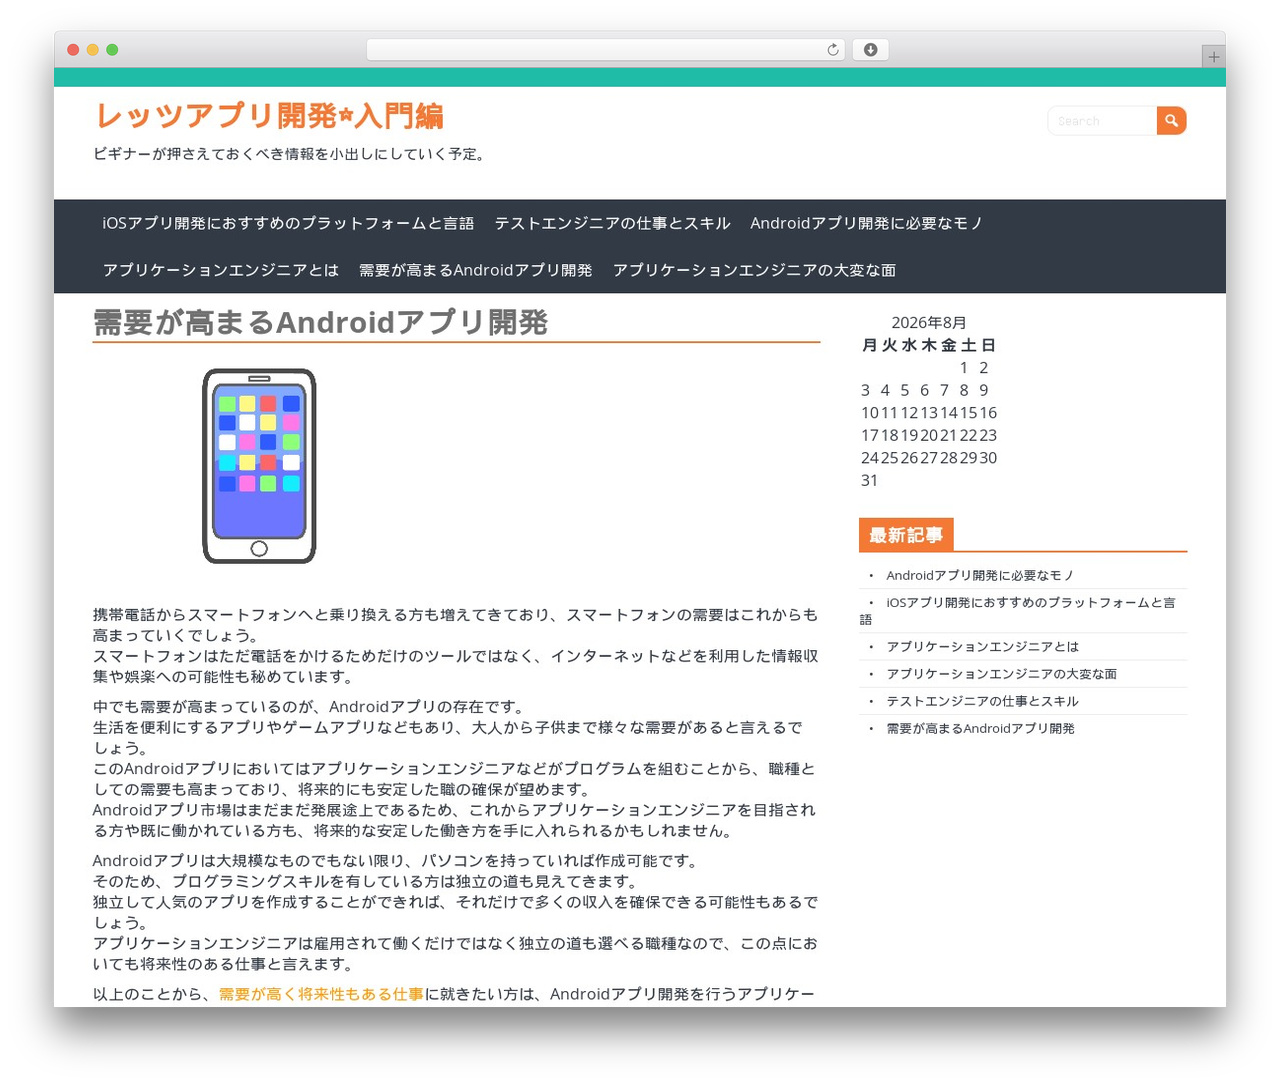Open a new tab with the plus icon
The width and height of the screenshot is (1280, 1084).
(1213, 57)
